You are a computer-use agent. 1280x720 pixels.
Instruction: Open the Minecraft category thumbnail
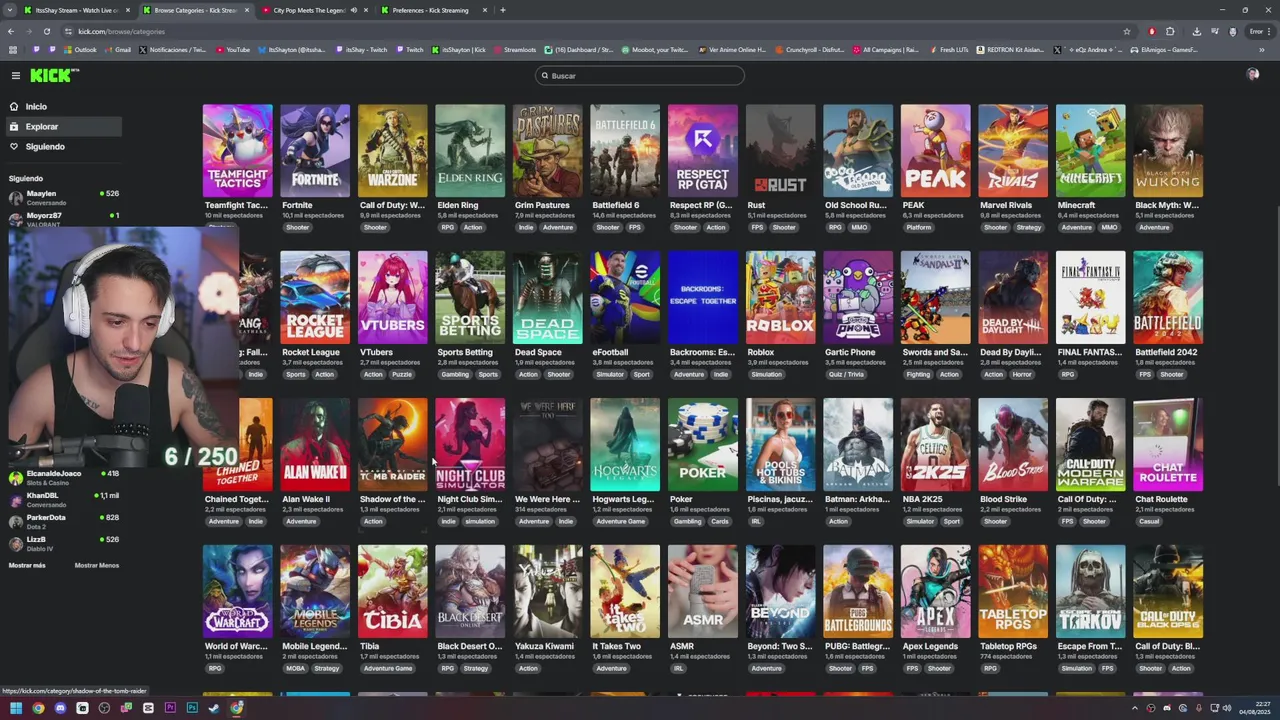click(1090, 150)
